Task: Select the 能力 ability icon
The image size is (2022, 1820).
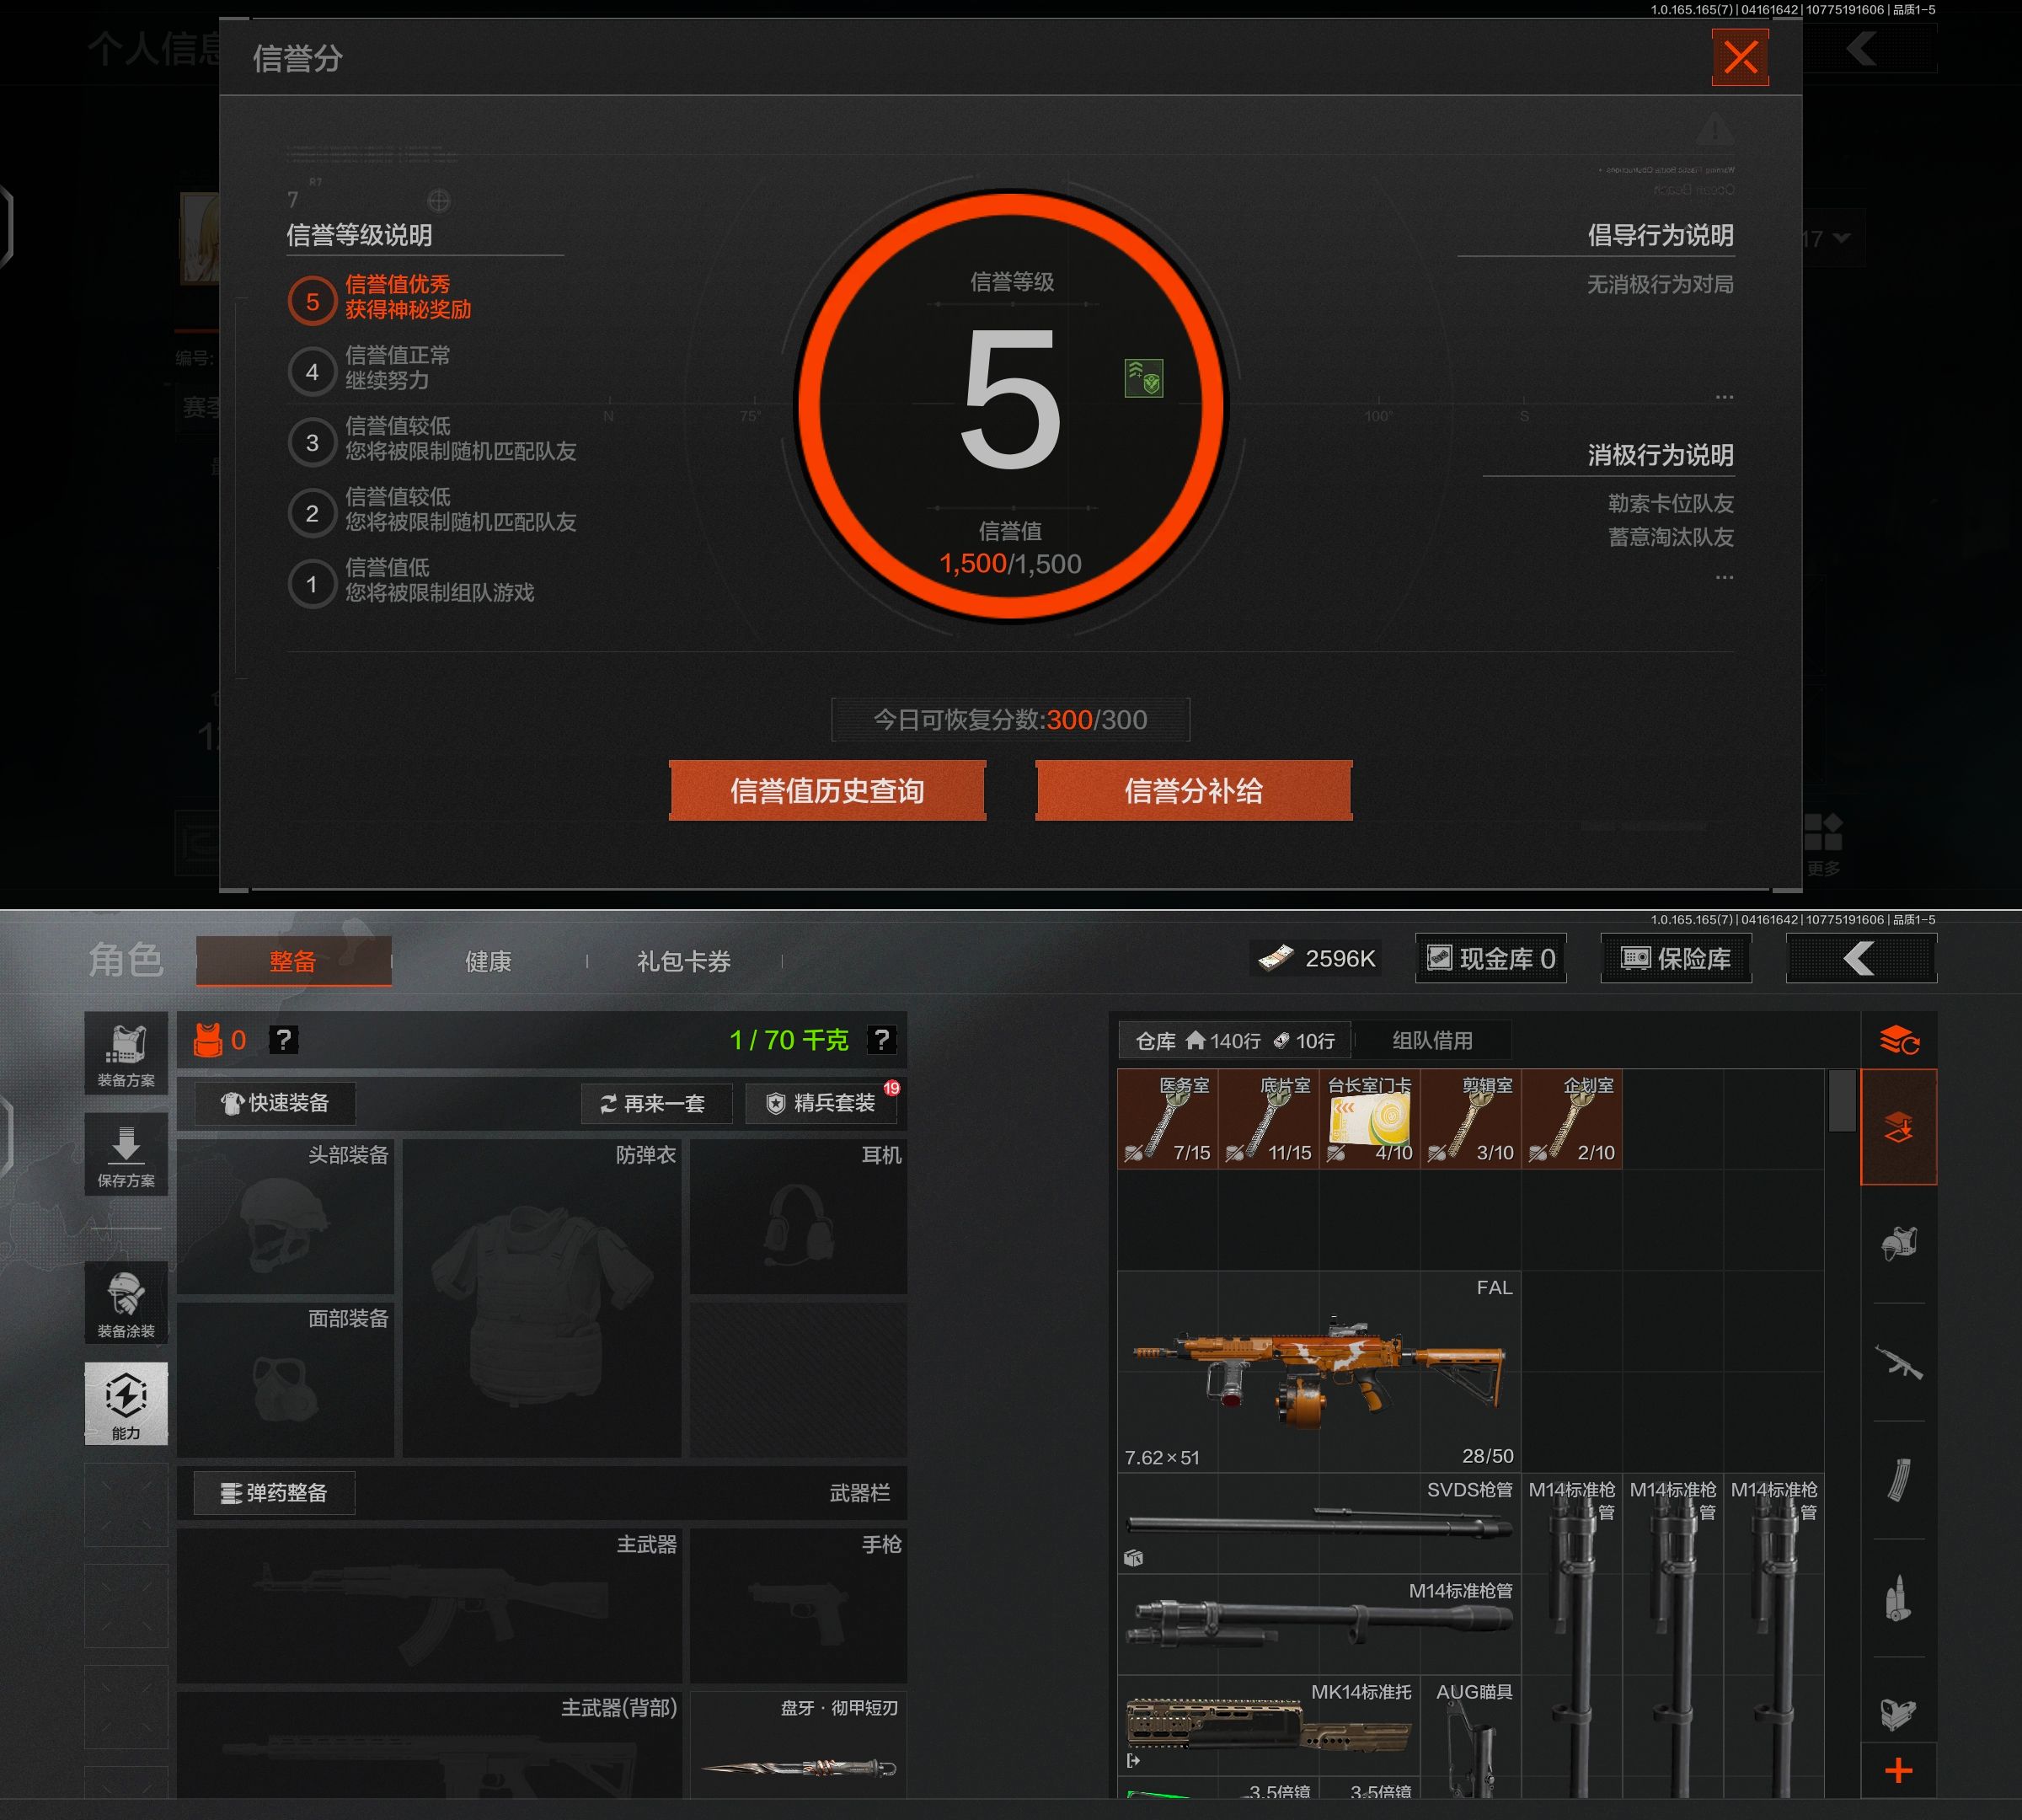Action: pyautogui.click(x=126, y=1402)
